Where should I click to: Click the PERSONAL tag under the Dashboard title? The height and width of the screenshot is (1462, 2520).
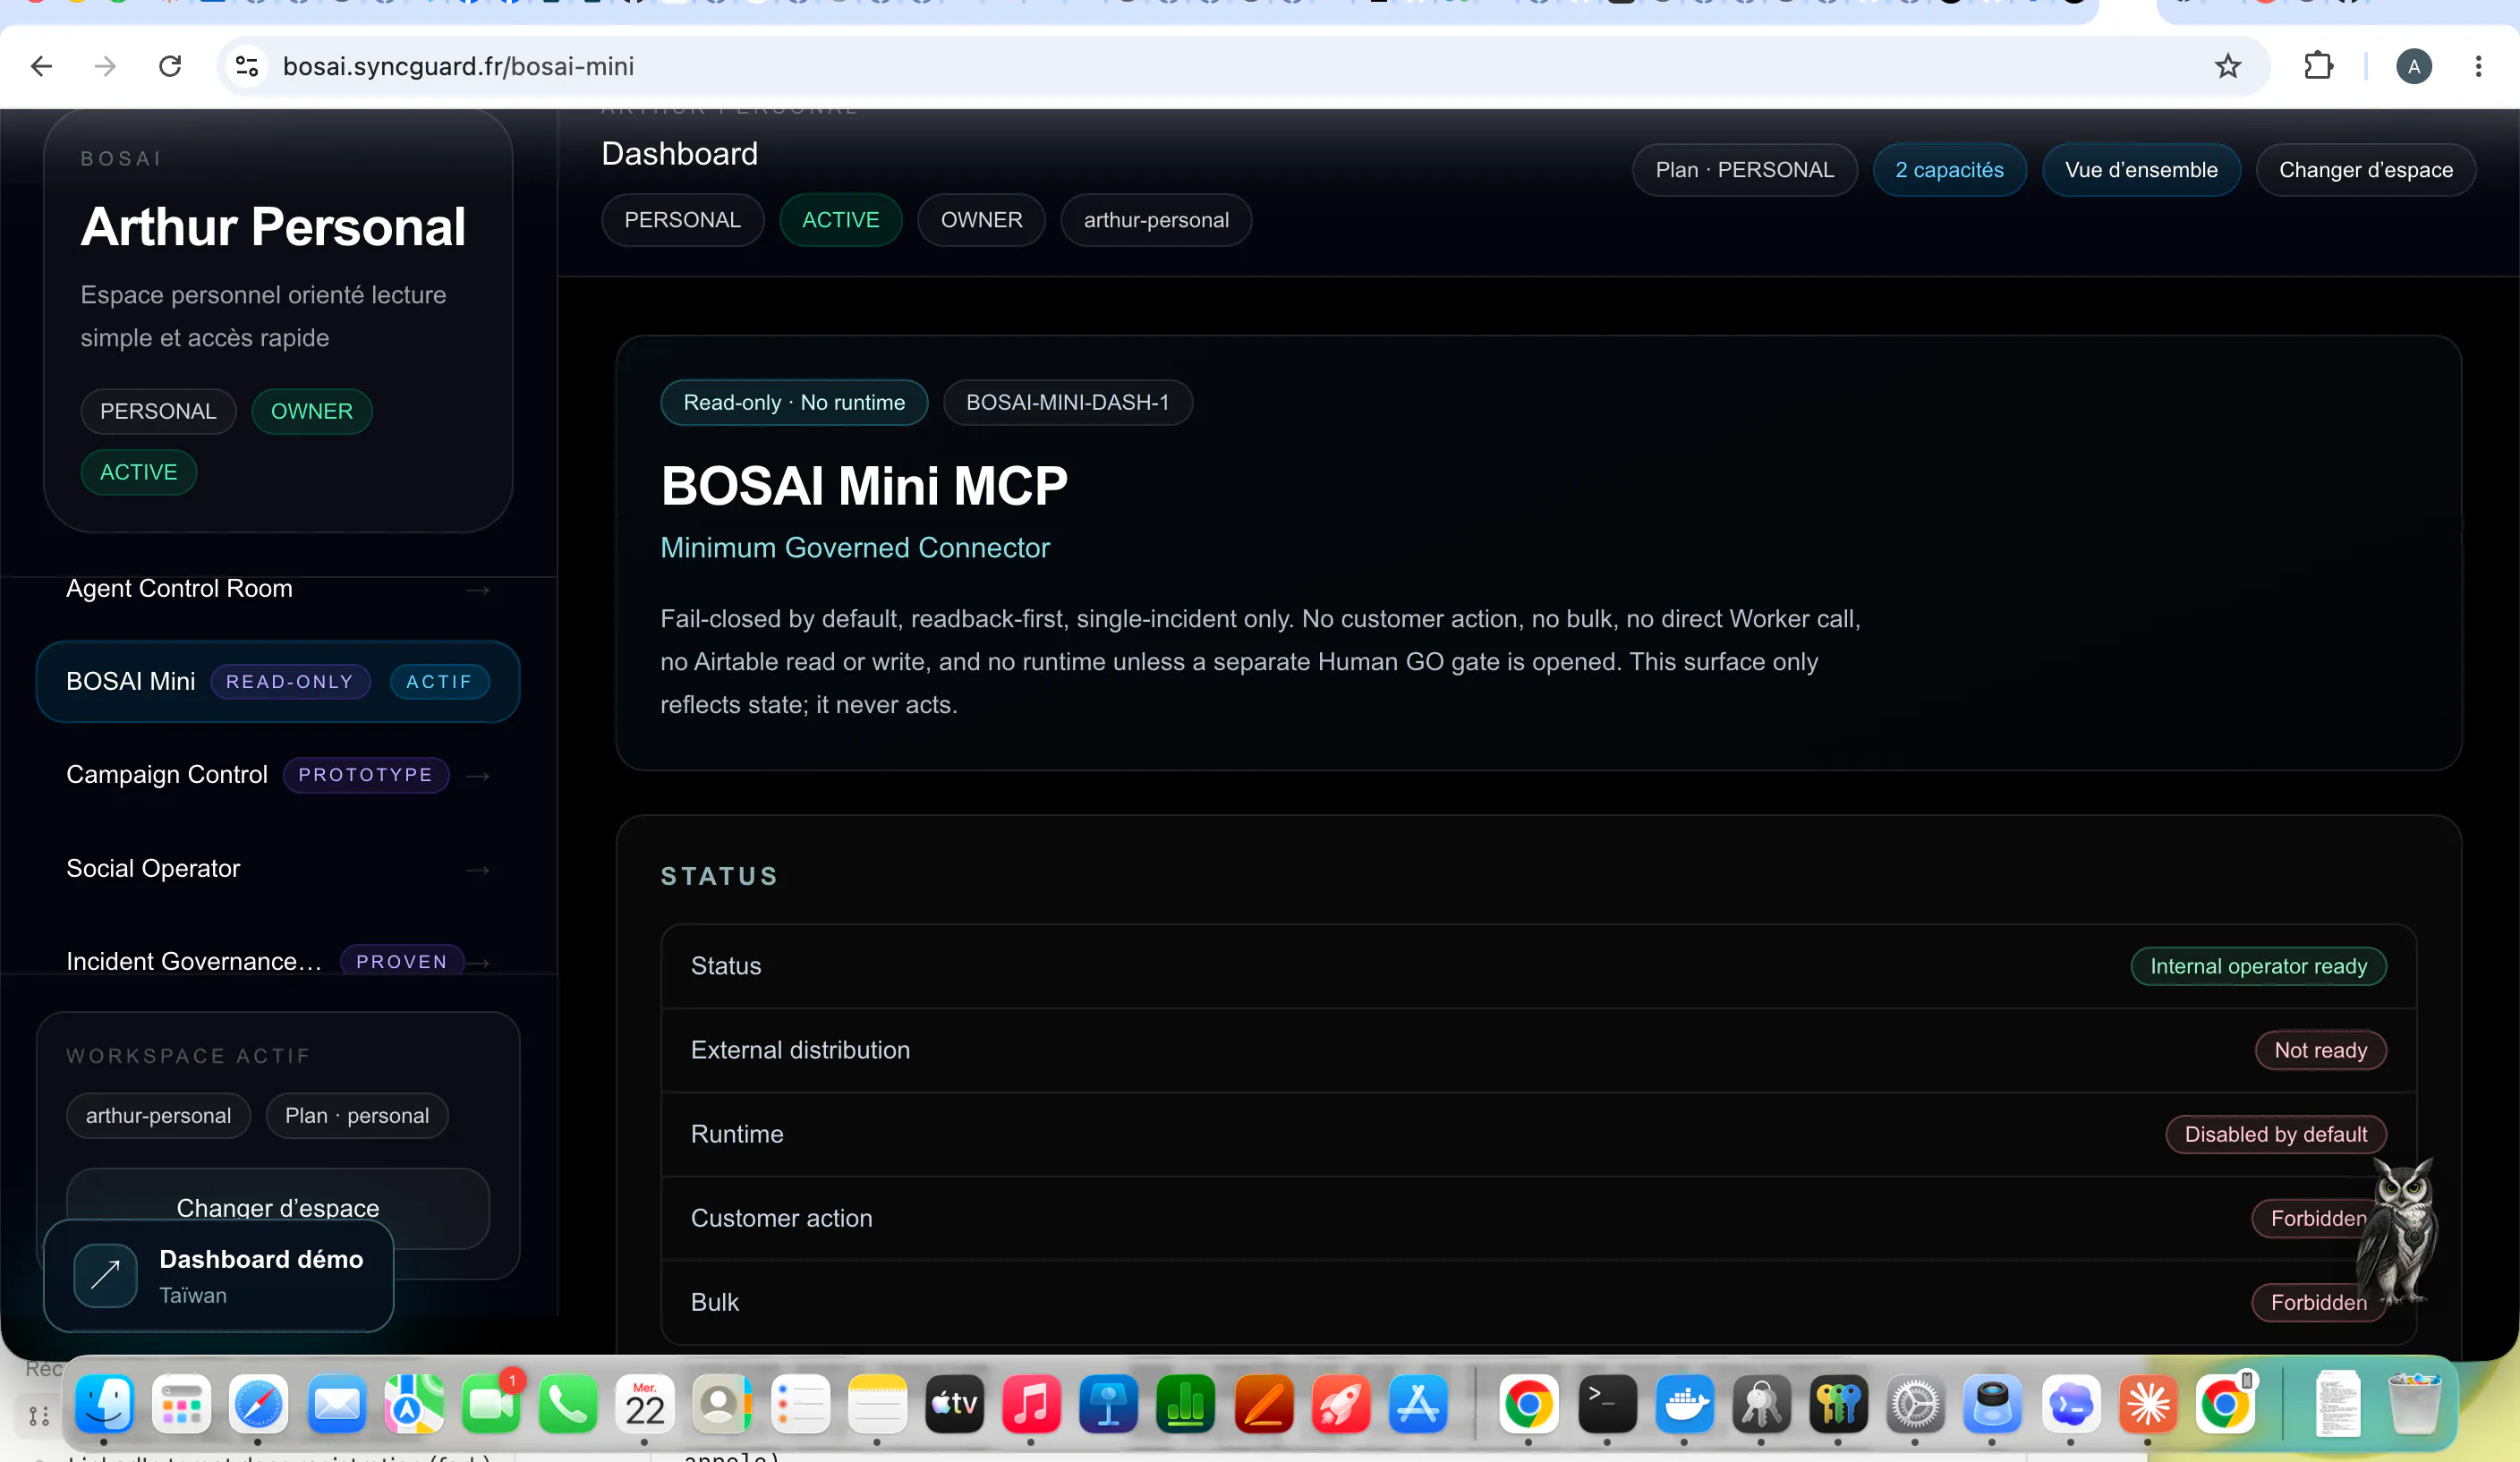(x=682, y=220)
